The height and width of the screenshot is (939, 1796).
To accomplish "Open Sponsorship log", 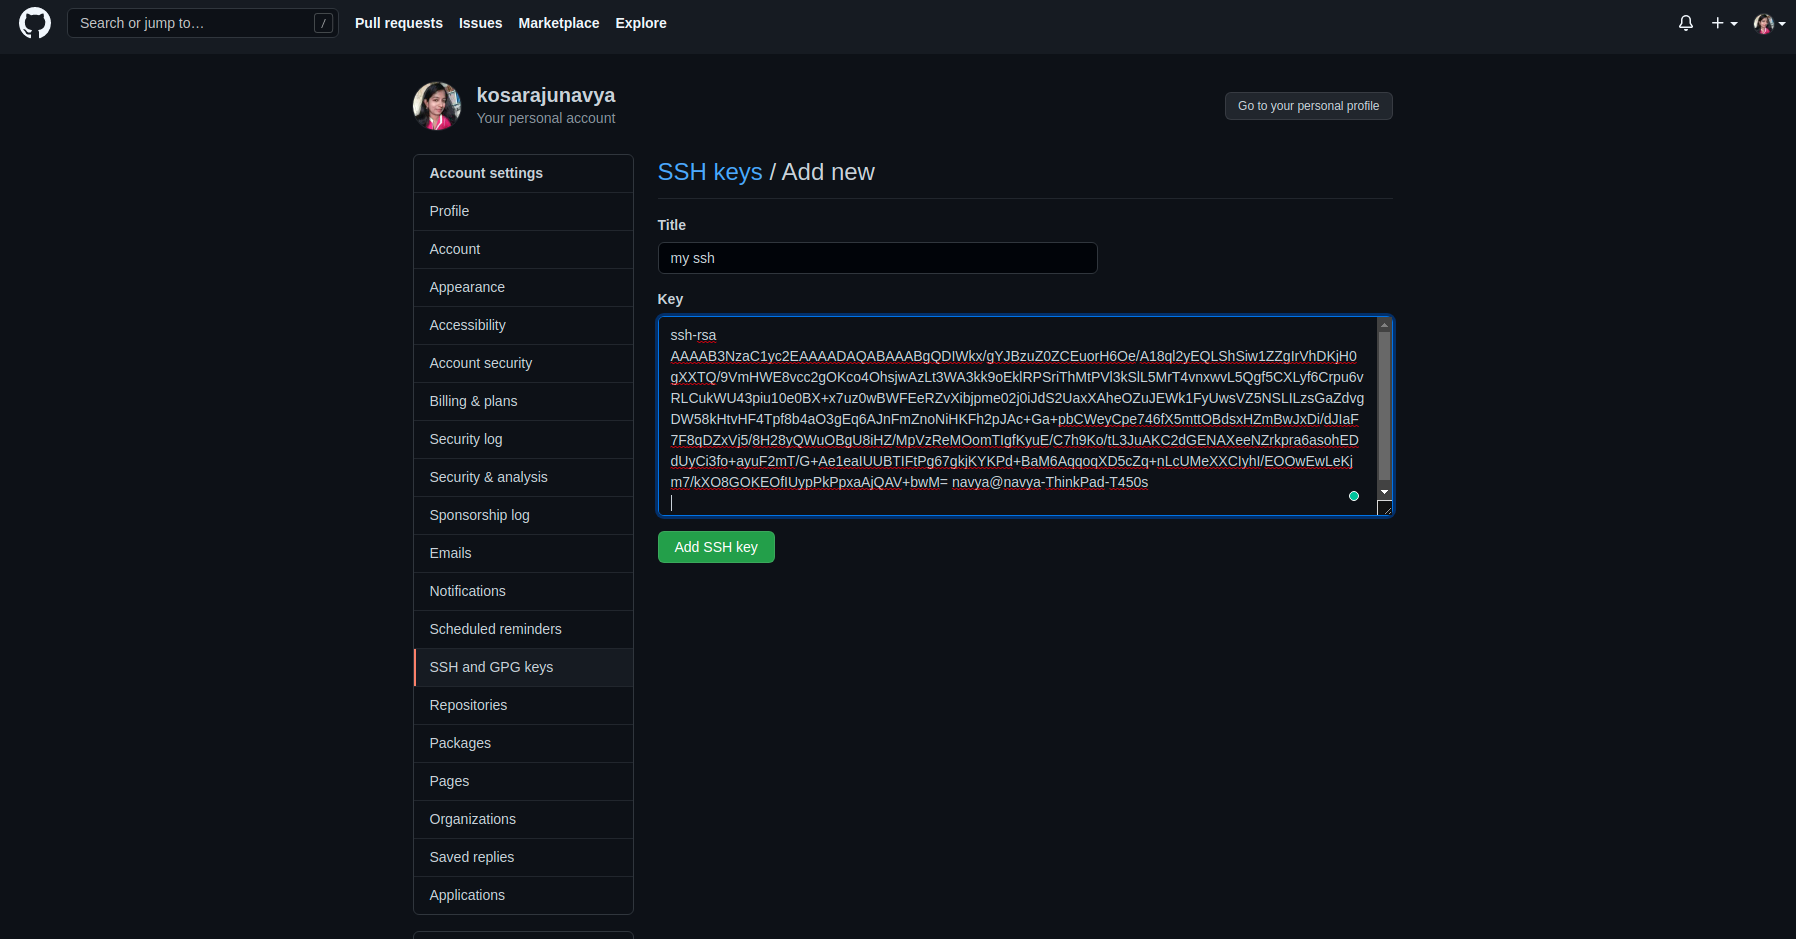I will [x=523, y=515].
